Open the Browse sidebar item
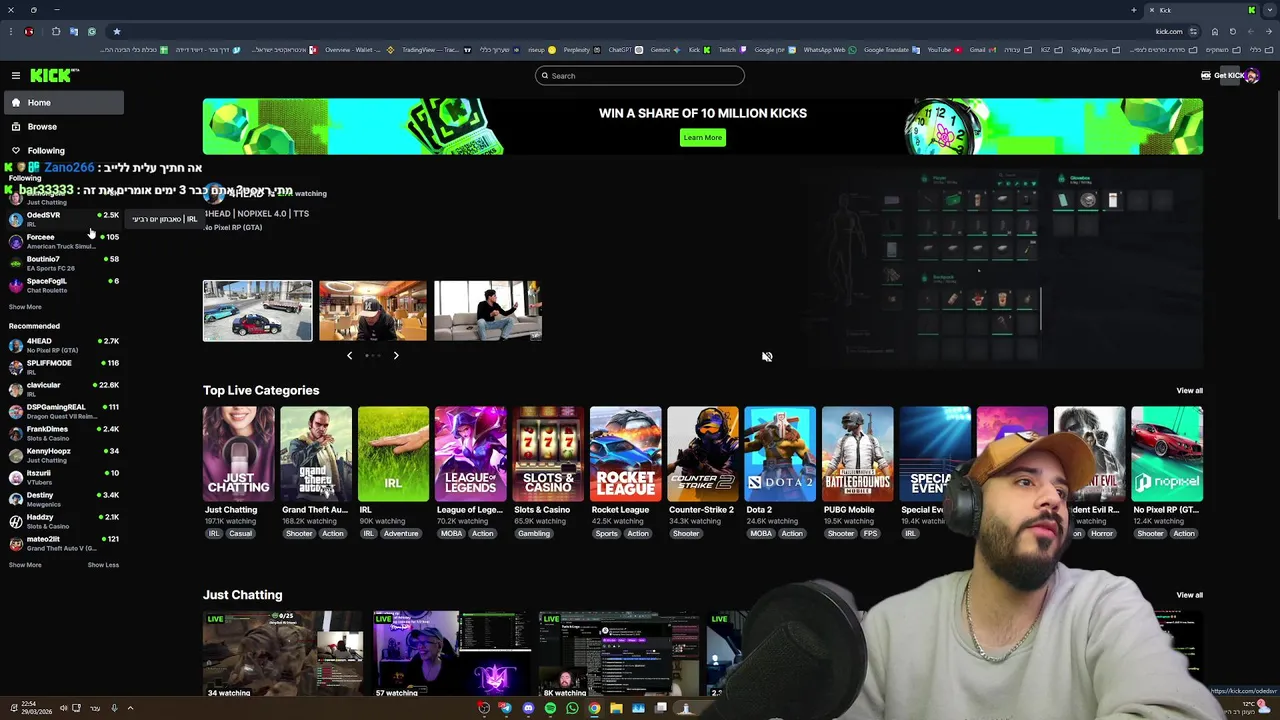This screenshot has width=1280, height=720. pyautogui.click(x=63, y=127)
